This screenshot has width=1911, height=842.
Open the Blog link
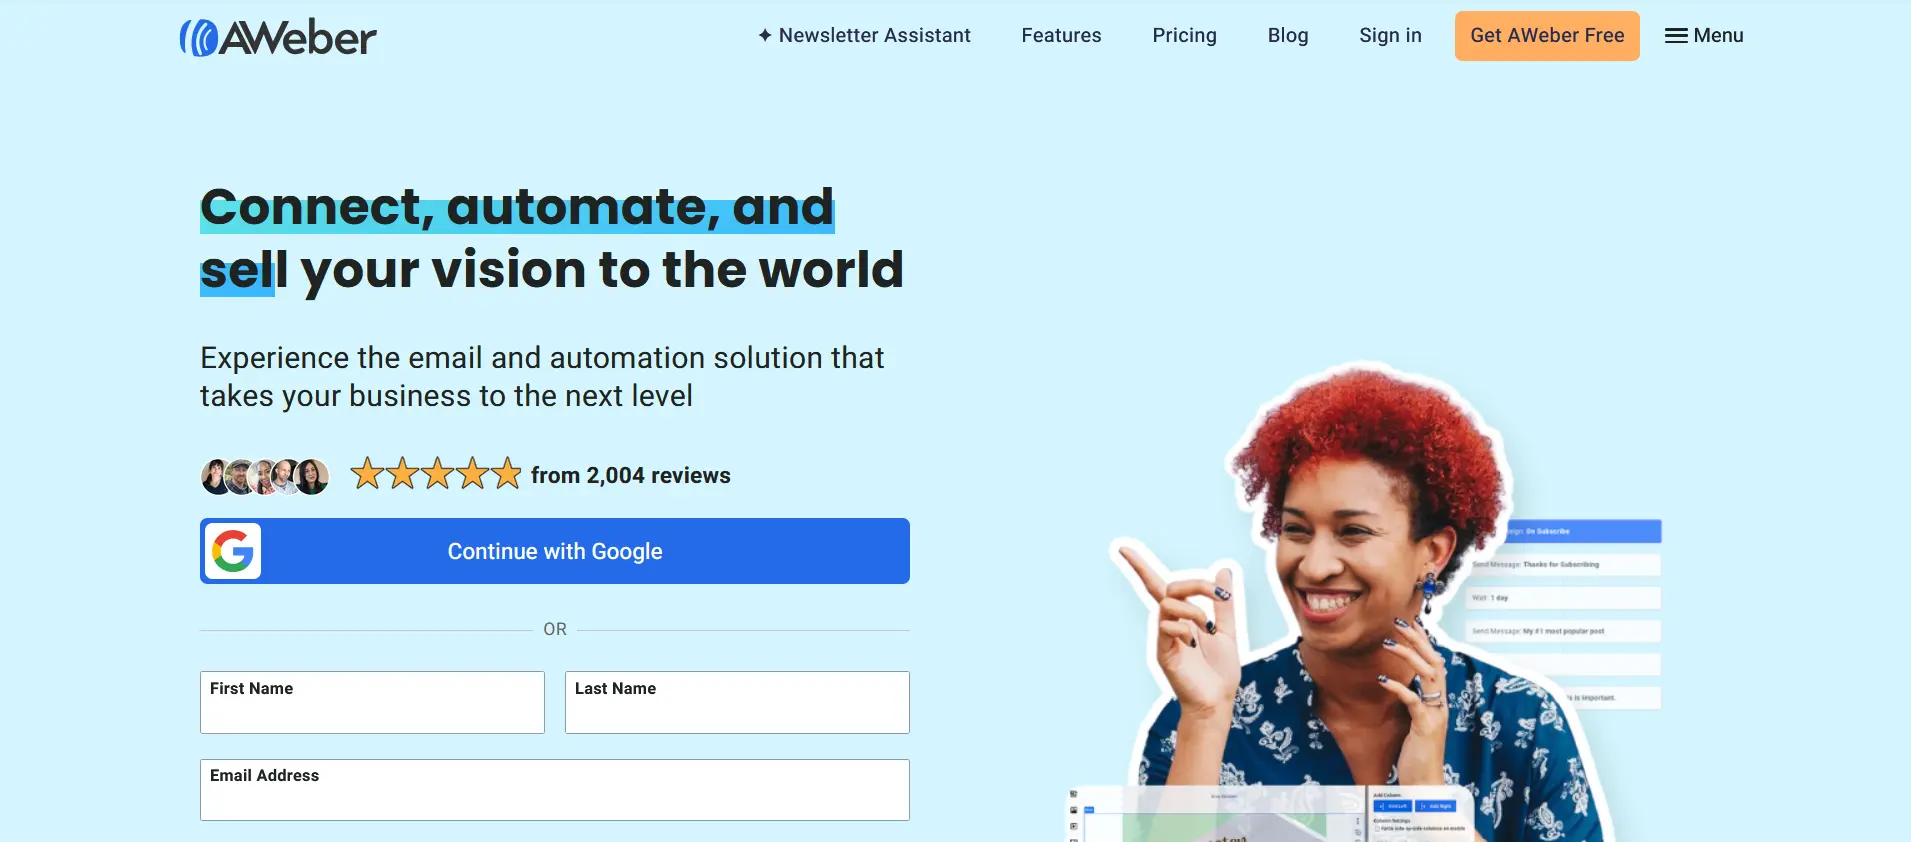pyautogui.click(x=1288, y=35)
